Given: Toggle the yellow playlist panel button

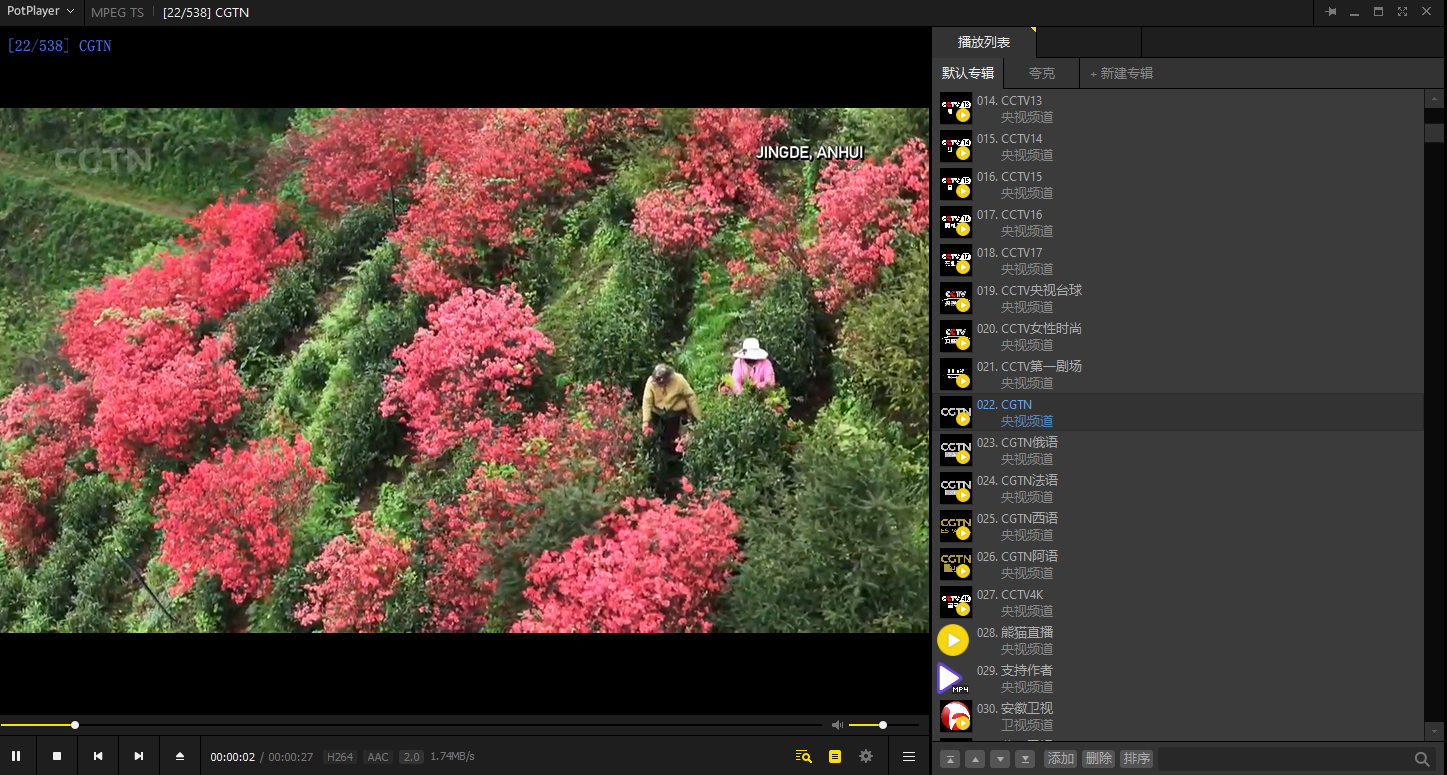Looking at the screenshot, I should tap(835, 756).
